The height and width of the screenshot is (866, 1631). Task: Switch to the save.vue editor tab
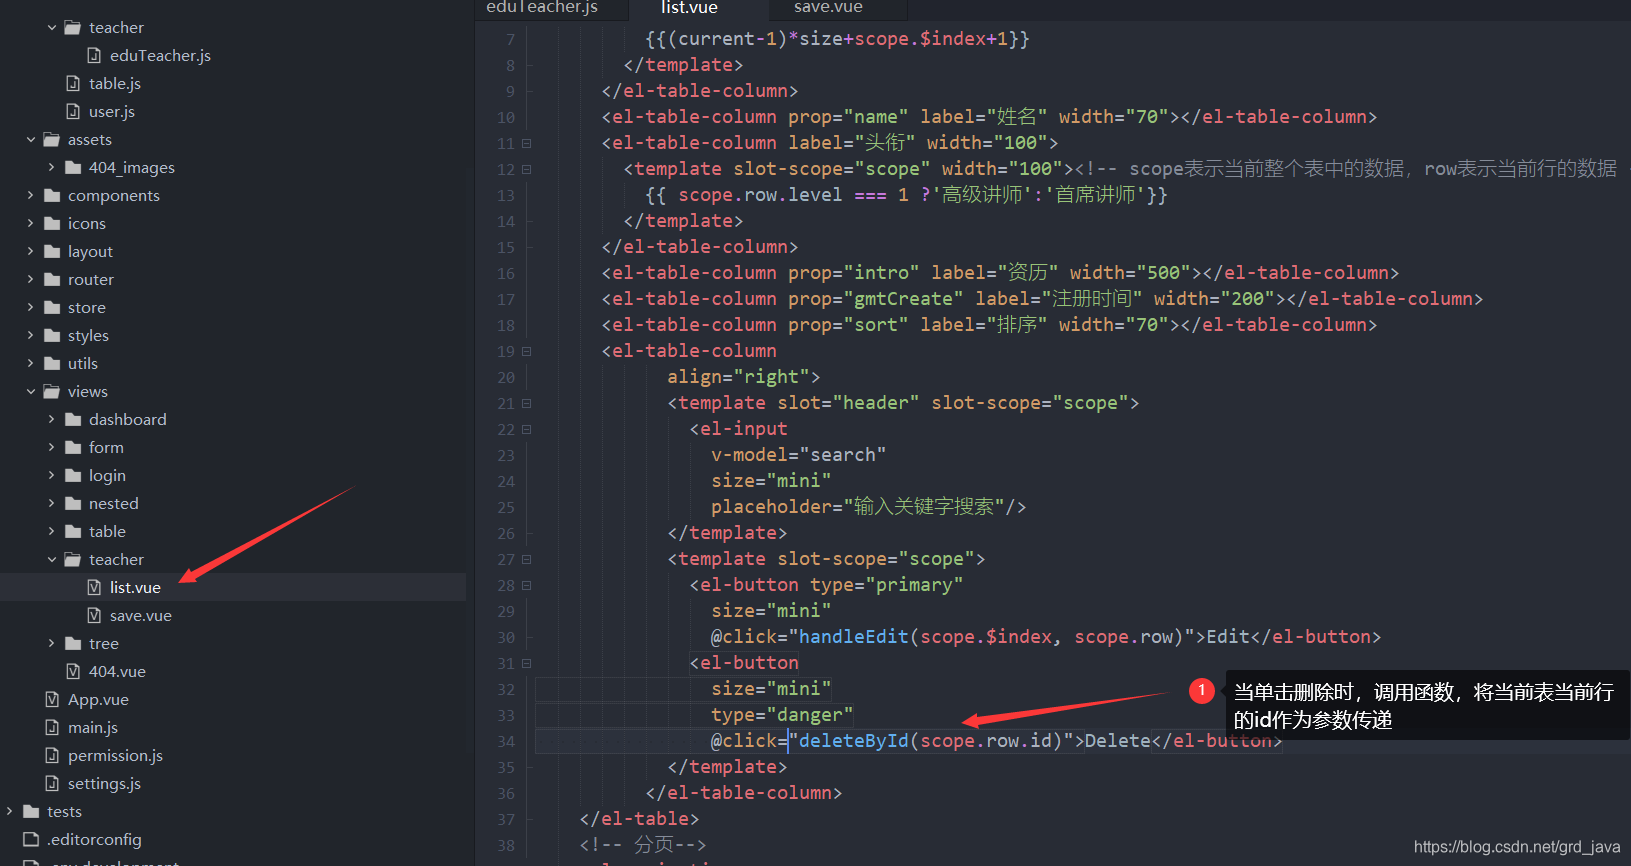coord(828,8)
